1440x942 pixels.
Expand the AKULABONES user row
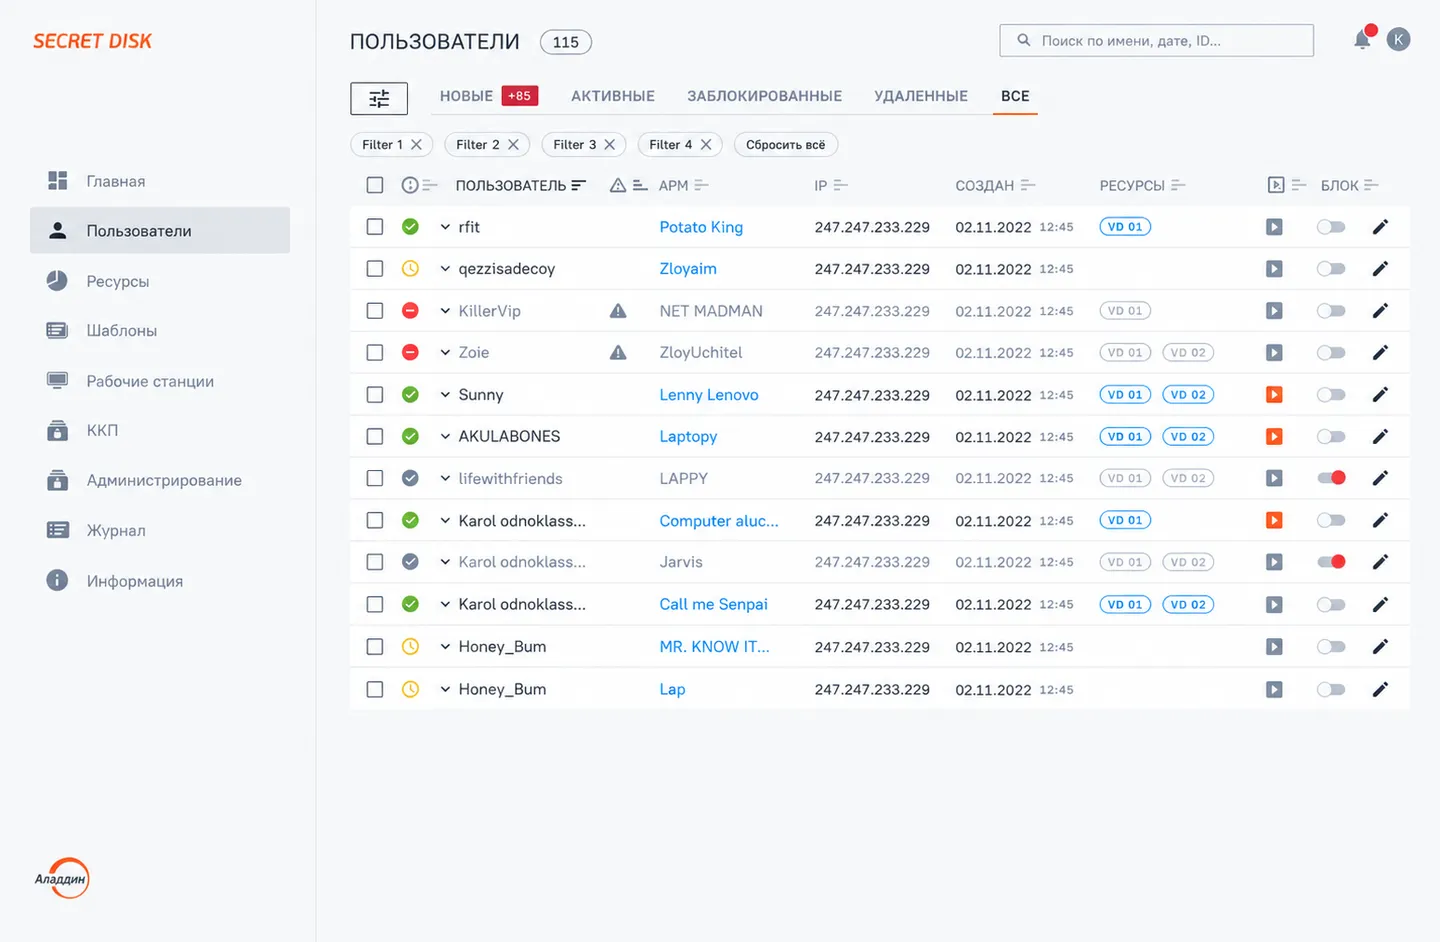(445, 437)
